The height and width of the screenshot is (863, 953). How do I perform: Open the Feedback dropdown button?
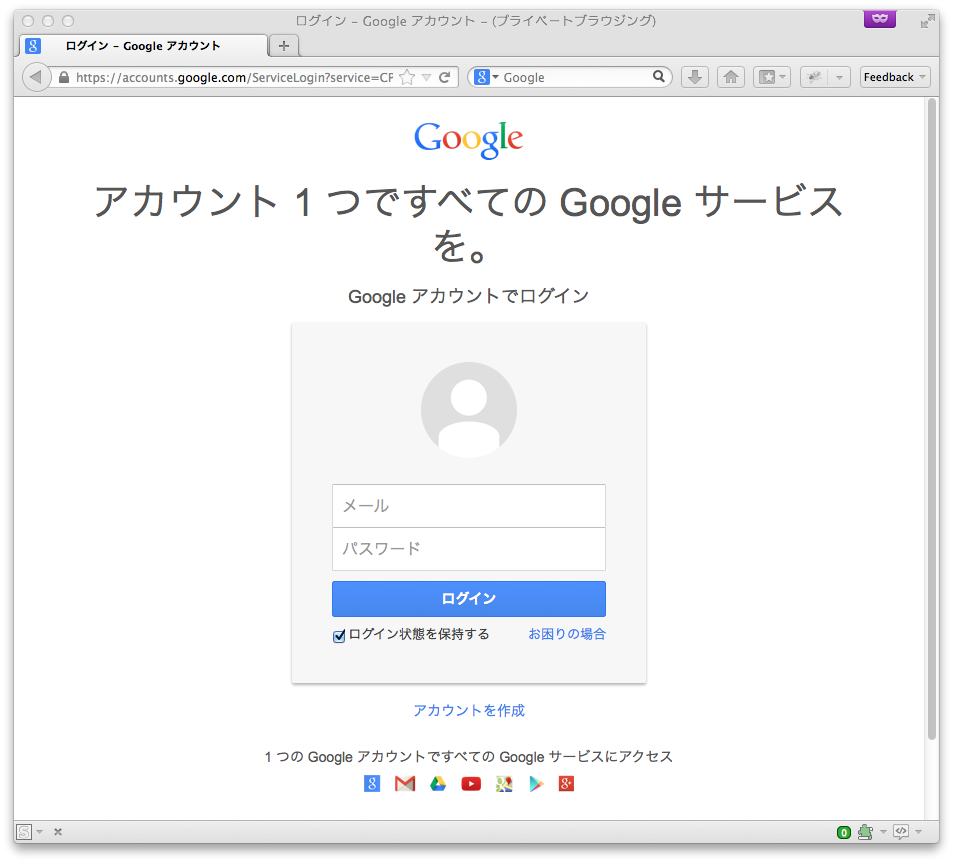tap(895, 77)
